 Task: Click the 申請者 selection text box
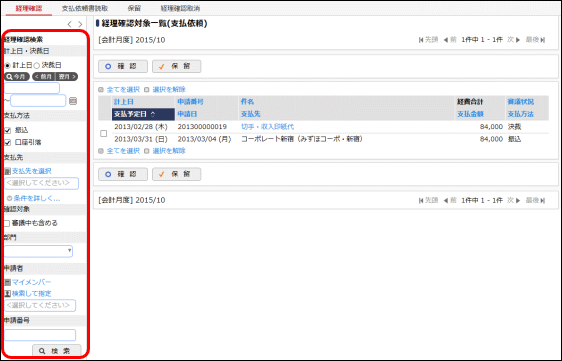(40, 305)
